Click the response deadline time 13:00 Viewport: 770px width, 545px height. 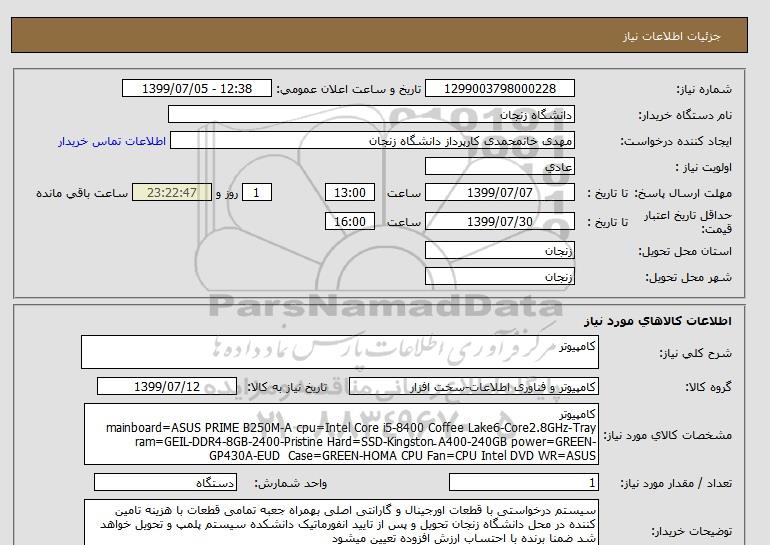(350, 192)
